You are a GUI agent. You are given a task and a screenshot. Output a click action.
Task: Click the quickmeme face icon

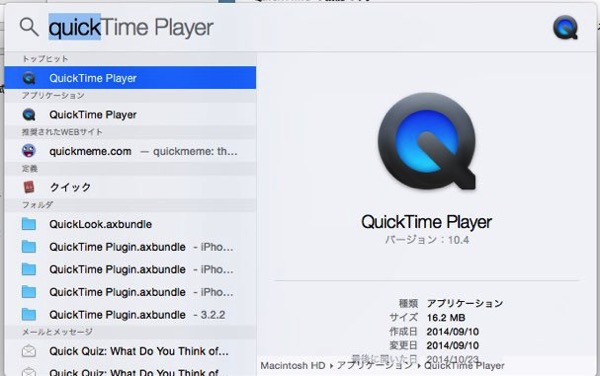tap(29, 151)
